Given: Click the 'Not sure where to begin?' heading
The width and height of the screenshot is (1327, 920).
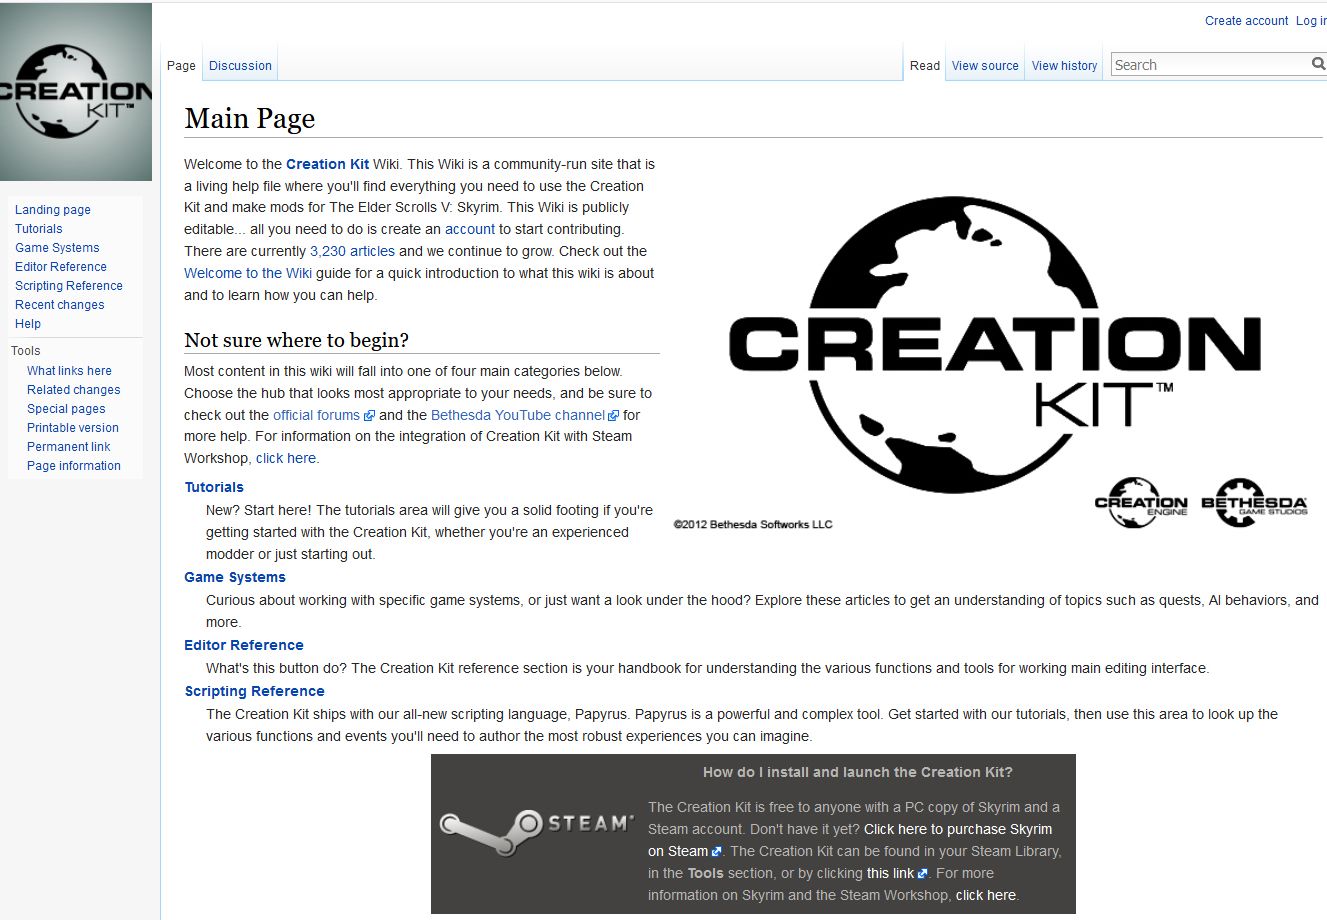Looking at the screenshot, I should point(297,340).
